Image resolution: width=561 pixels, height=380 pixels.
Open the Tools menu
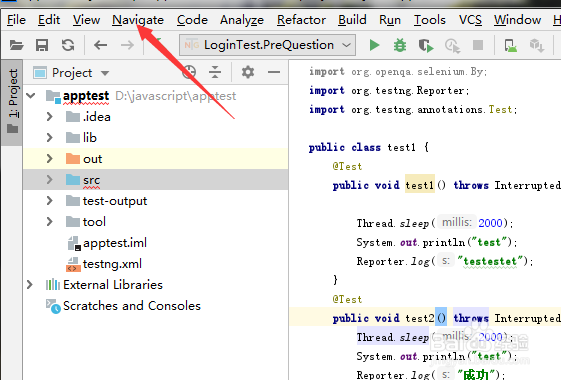430,20
